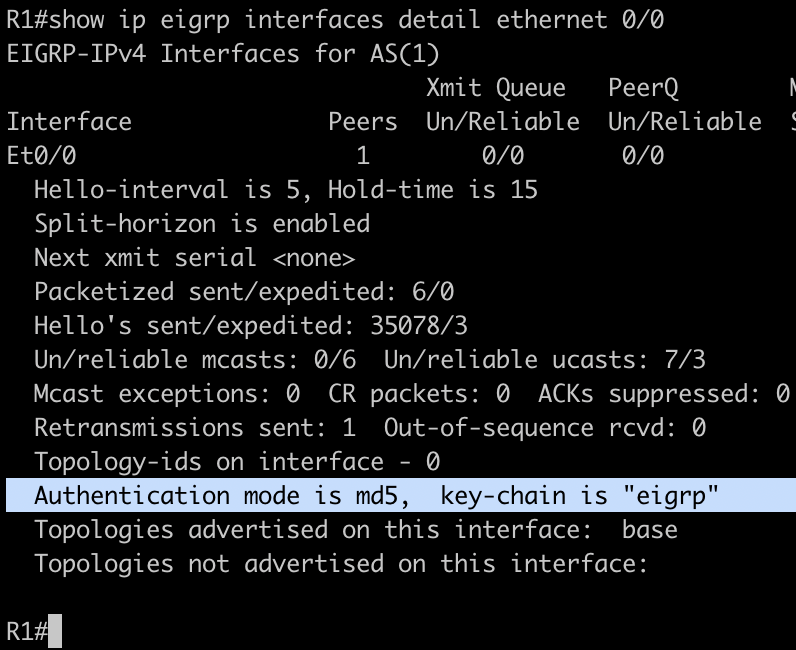Click the Topology-ids on interface line
The image size is (796, 650).
tap(236, 461)
